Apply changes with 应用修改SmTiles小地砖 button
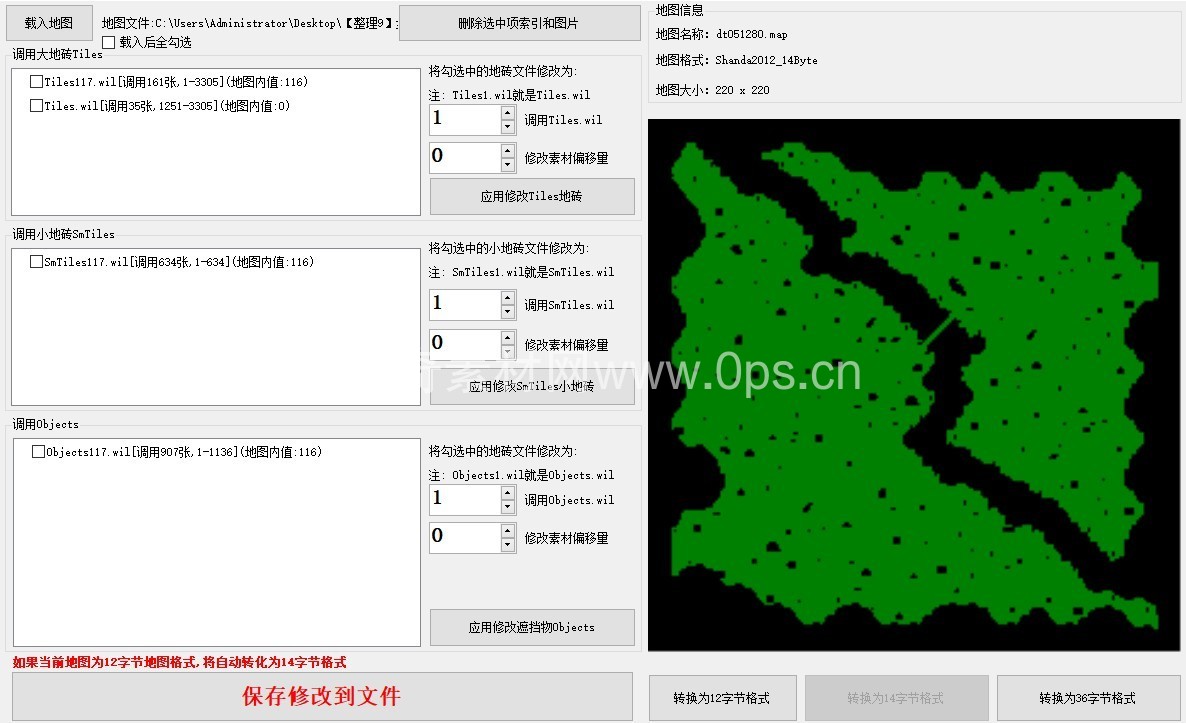Viewport: 1186px width, 723px height. pyautogui.click(x=531, y=387)
